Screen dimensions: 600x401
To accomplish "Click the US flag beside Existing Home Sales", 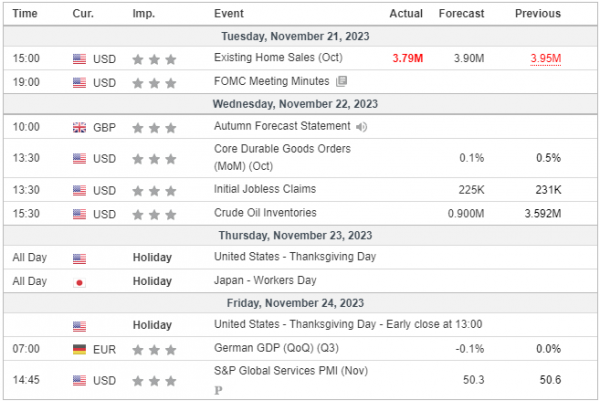I will click(79, 59).
